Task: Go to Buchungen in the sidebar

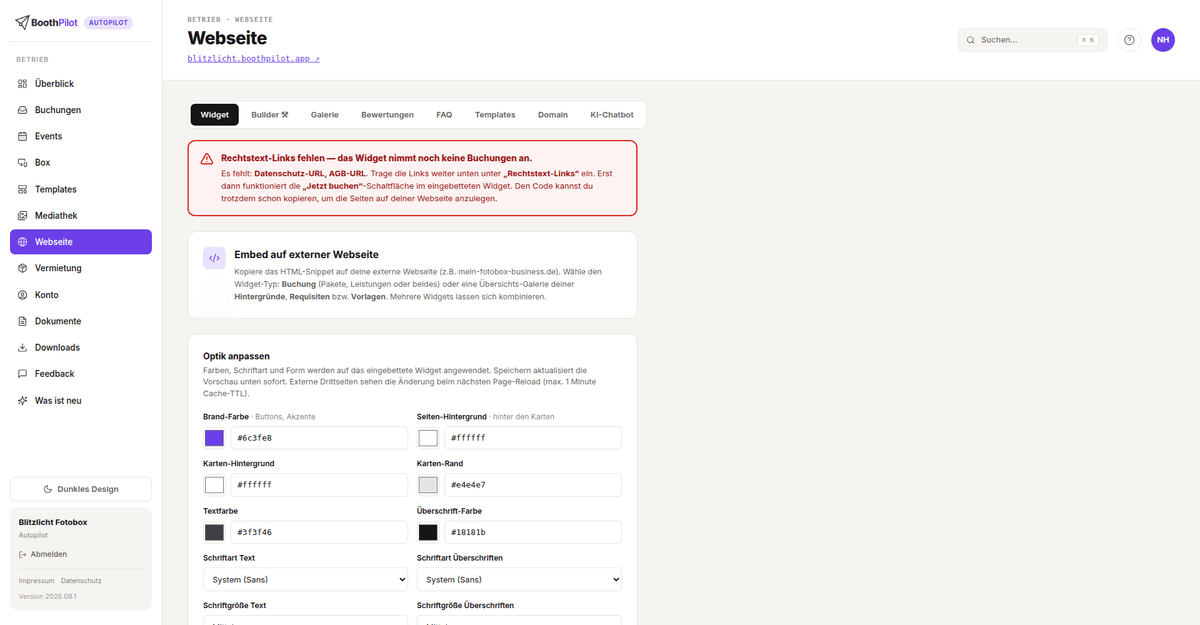Action: [x=81, y=110]
